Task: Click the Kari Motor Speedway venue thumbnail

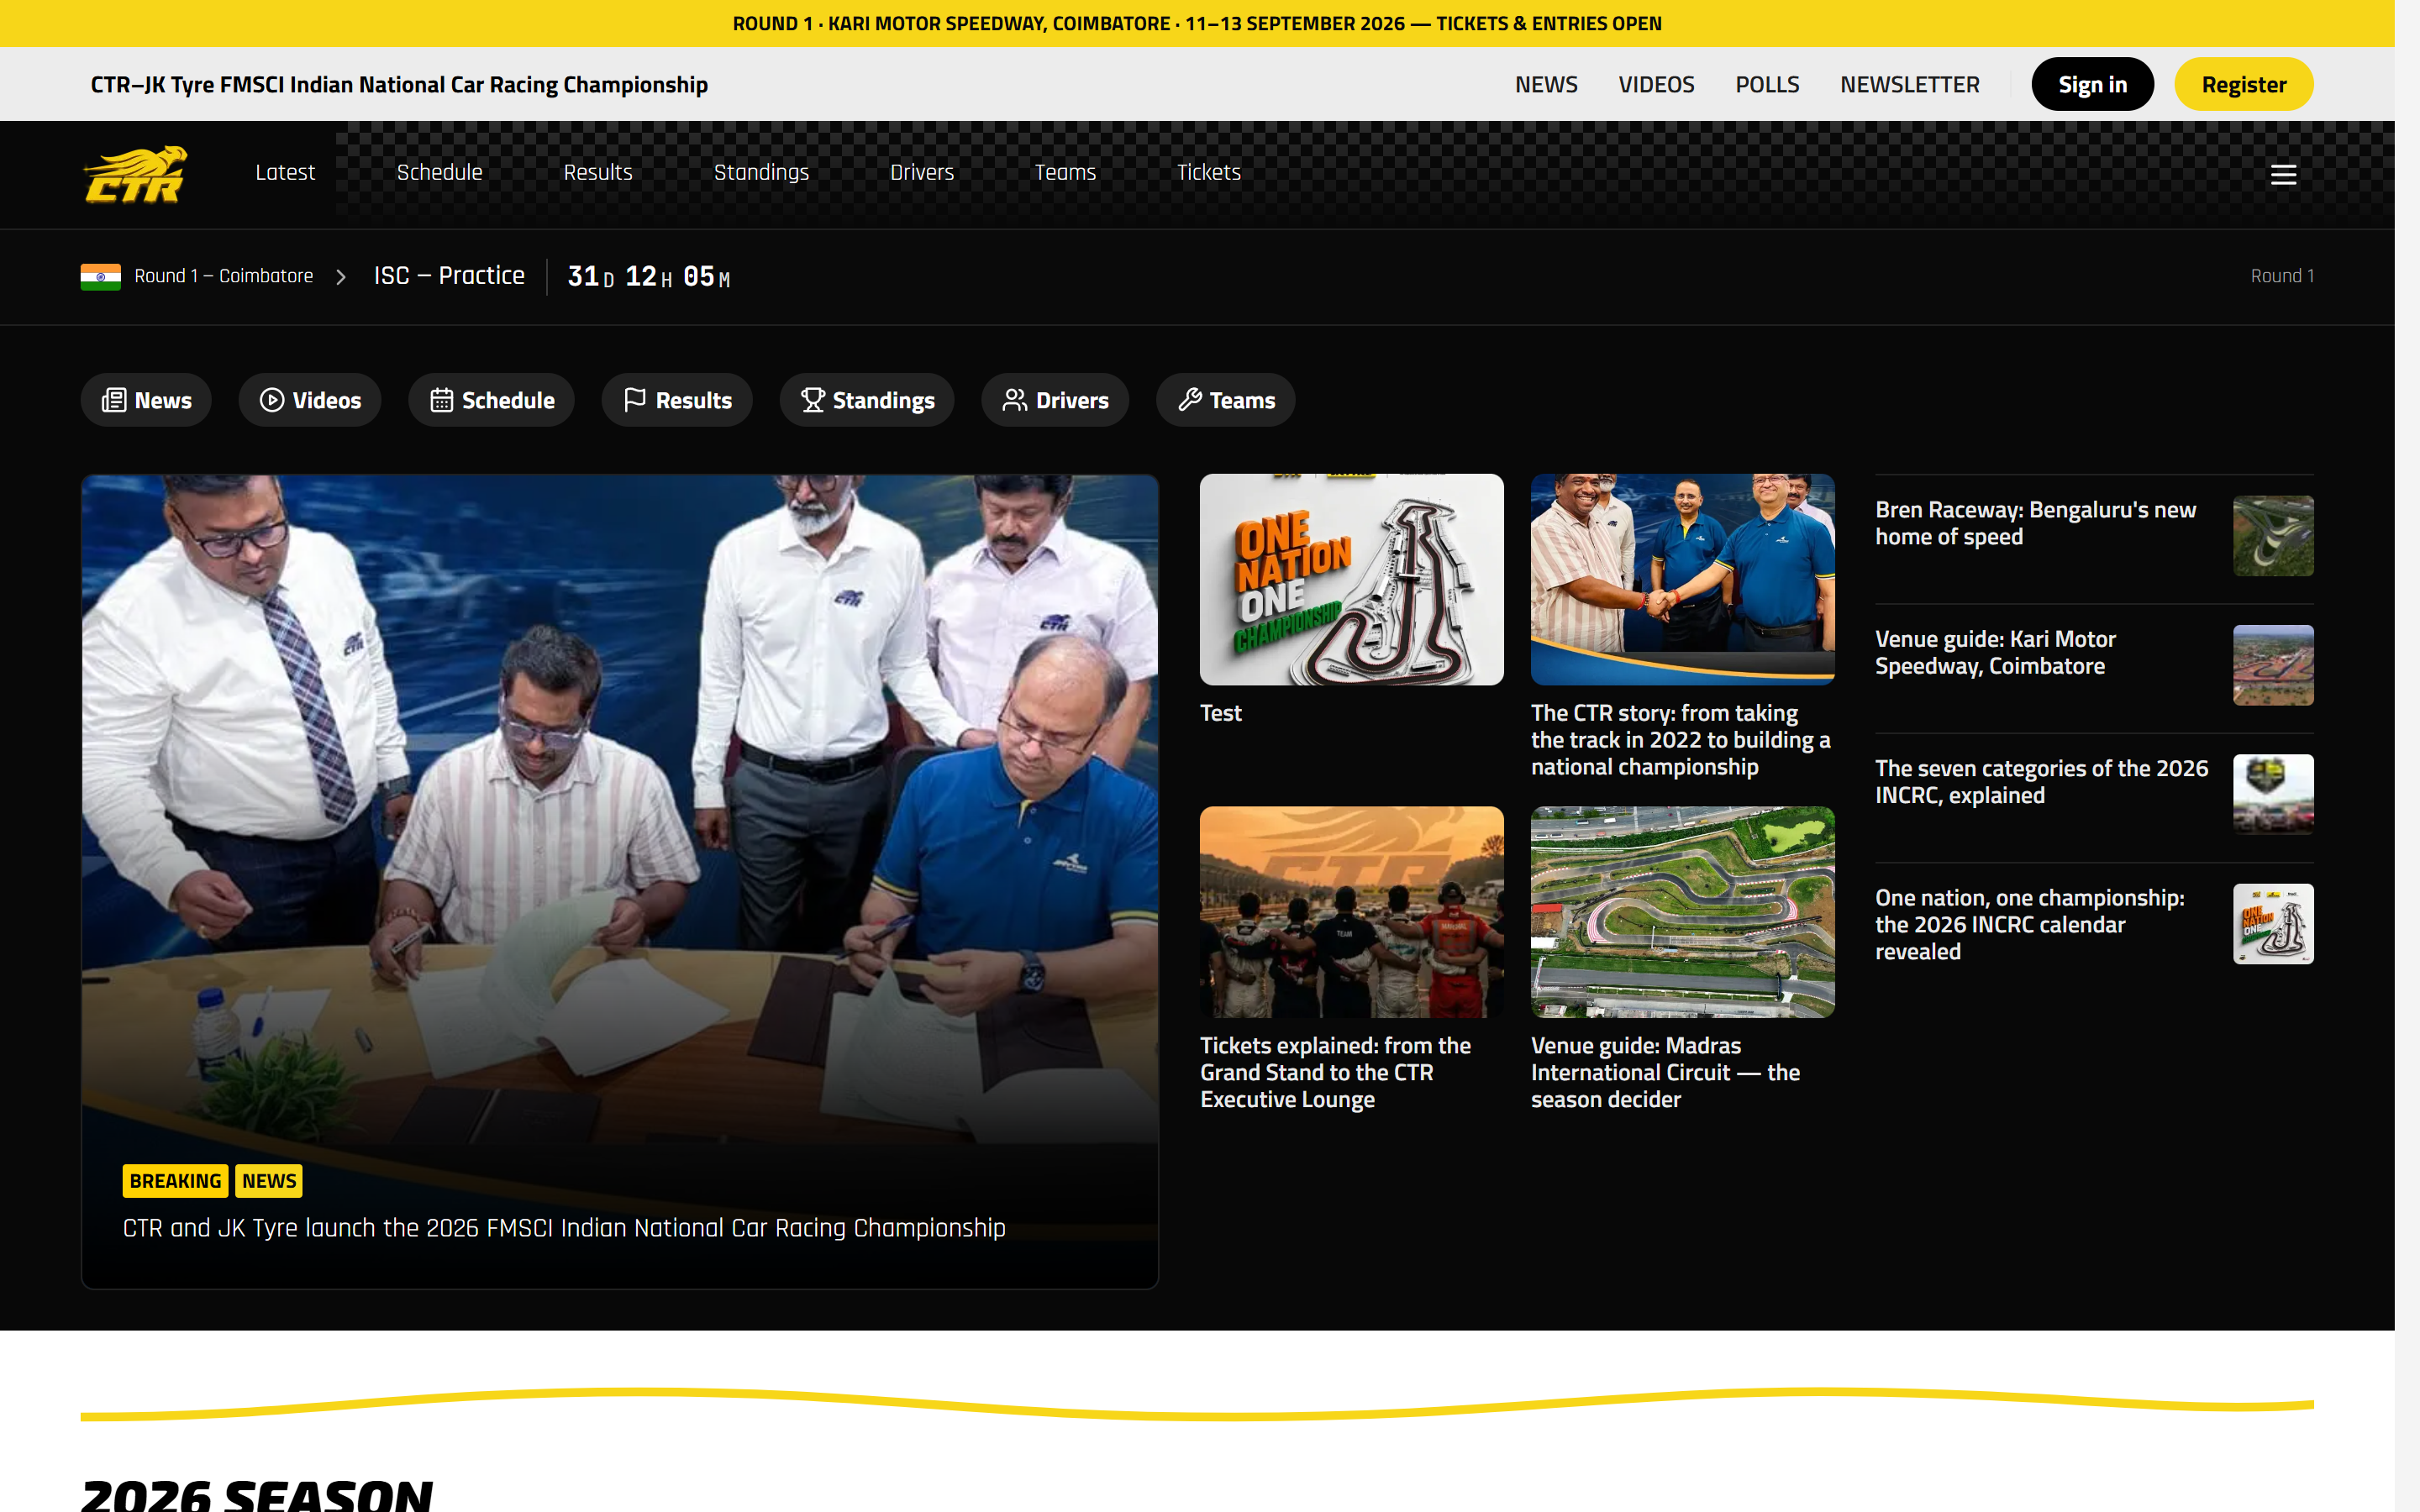Action: pos(2273,665)
